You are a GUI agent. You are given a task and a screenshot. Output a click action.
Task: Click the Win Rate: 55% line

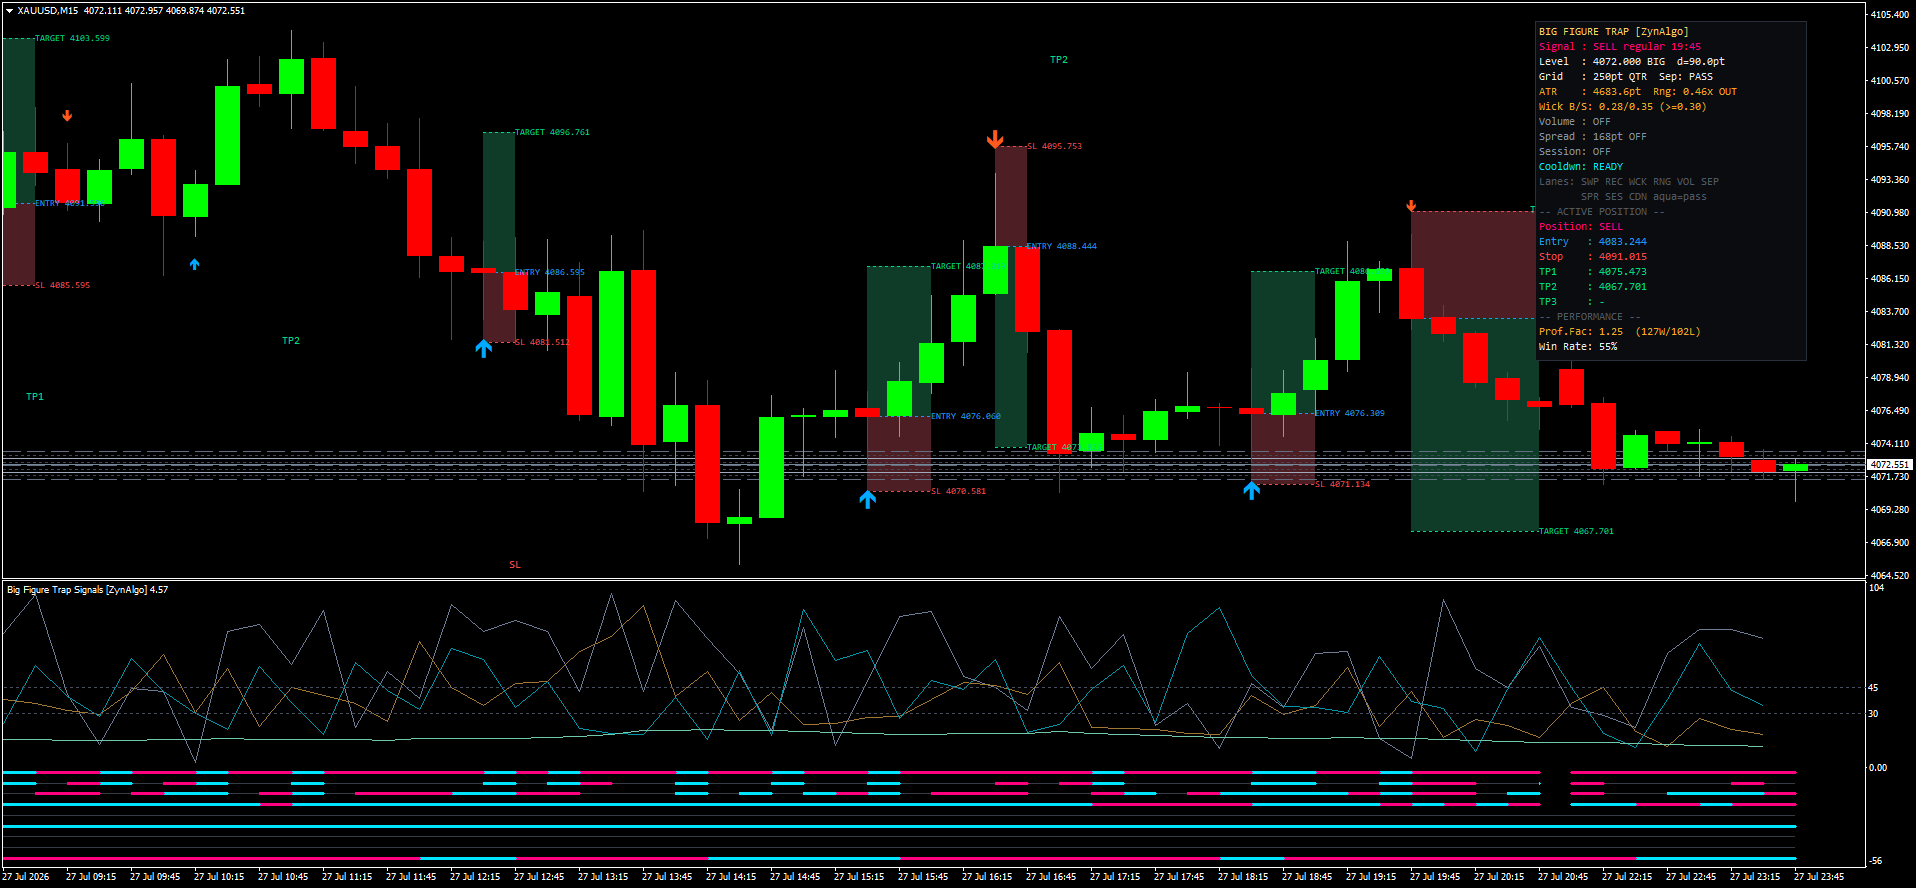[x=1578, y=347]
